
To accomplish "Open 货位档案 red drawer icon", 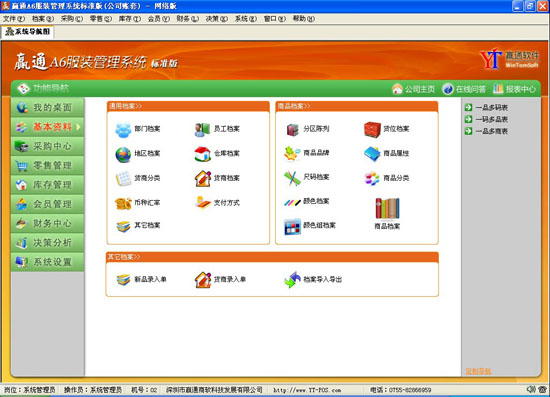I will pyautogui.click(x=372, y=129).
